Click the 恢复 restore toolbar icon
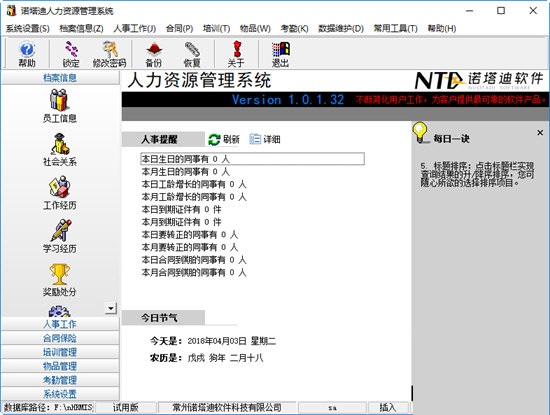Screen dimensions: 550x415 (x=192, y=54)
